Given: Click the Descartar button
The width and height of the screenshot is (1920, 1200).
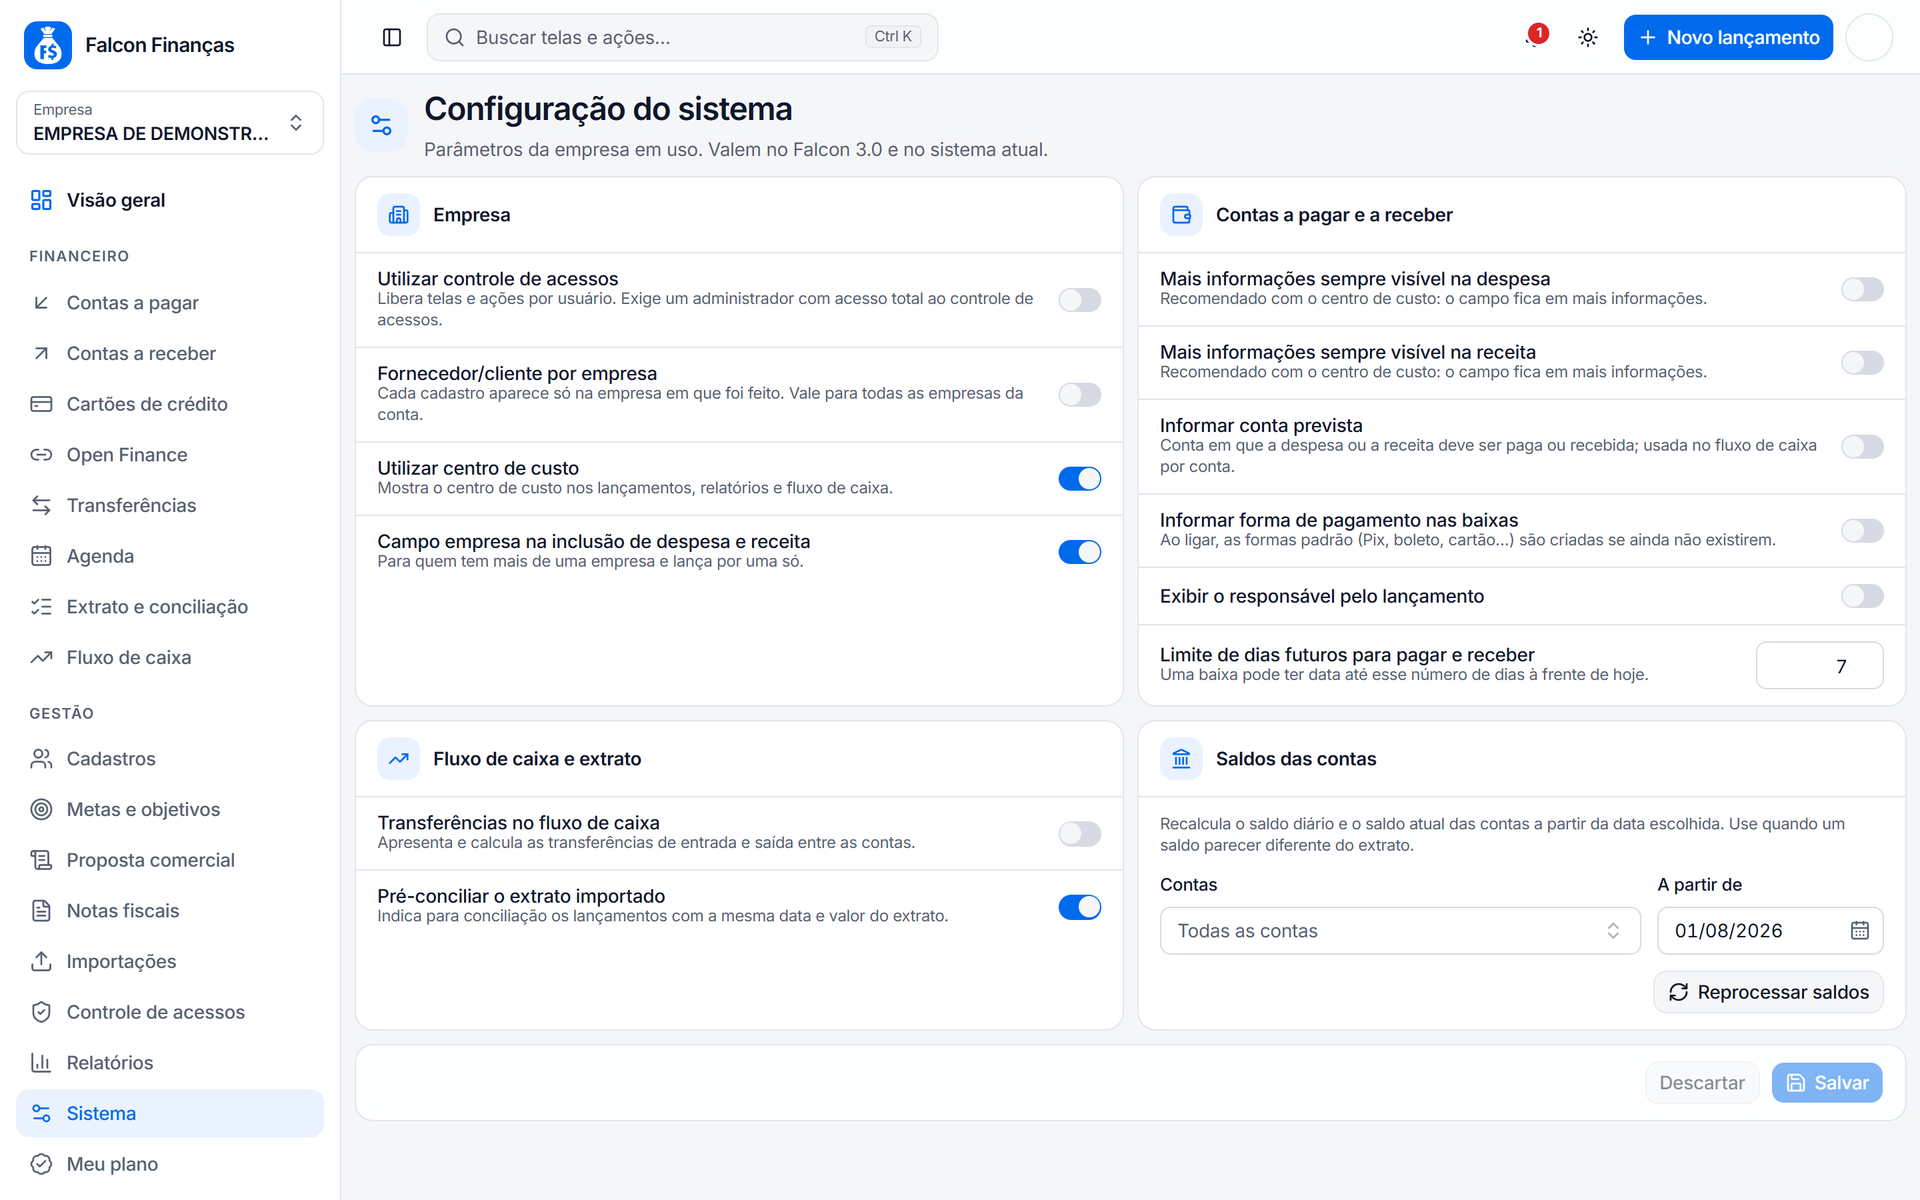Looking at the screenshot, I should (x=1702, y=1083).
